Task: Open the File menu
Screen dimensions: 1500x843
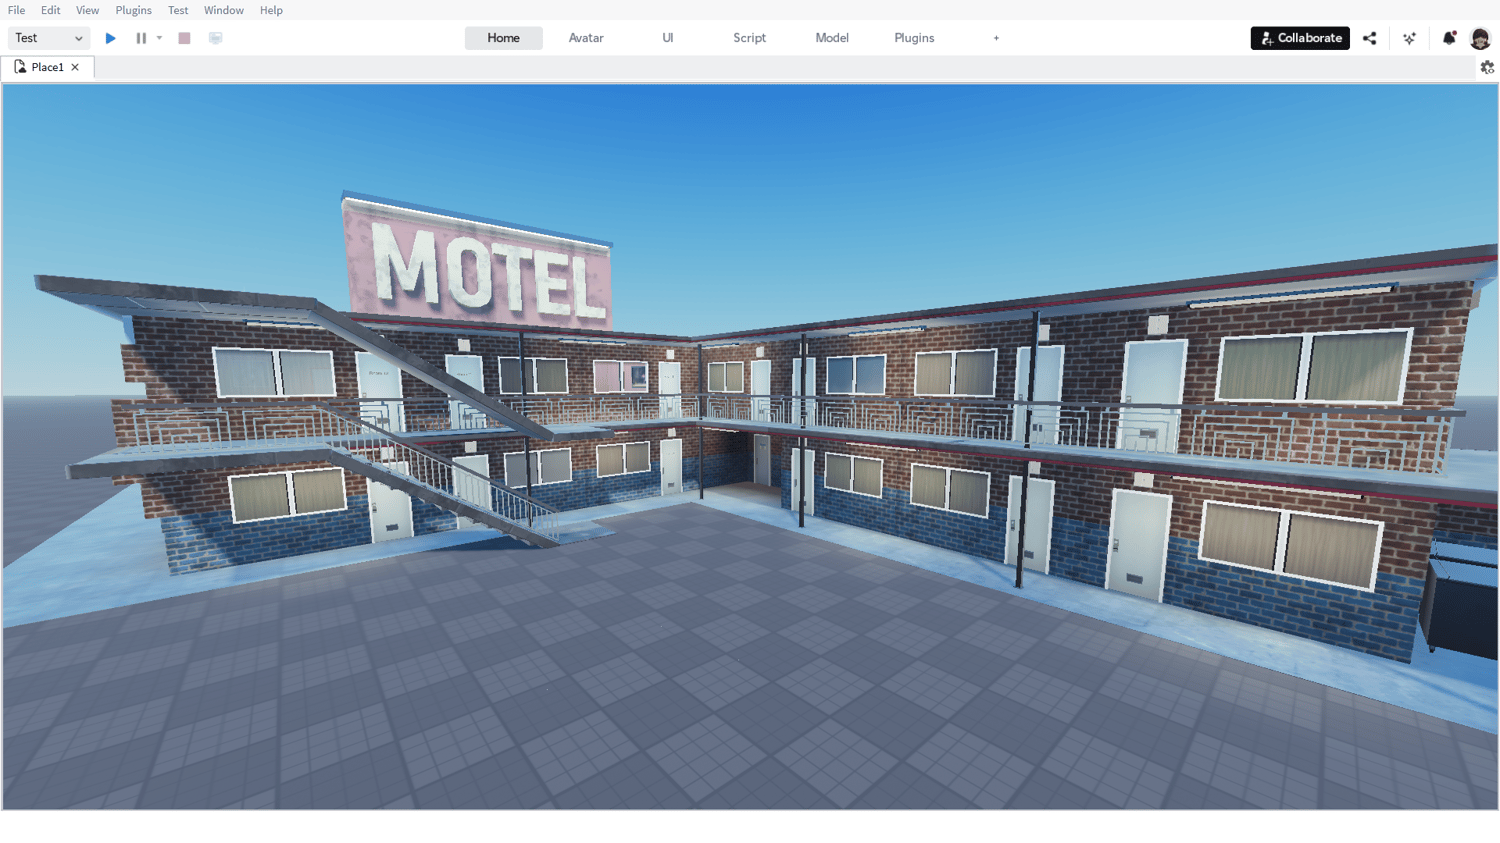Action: coord(16,10)
